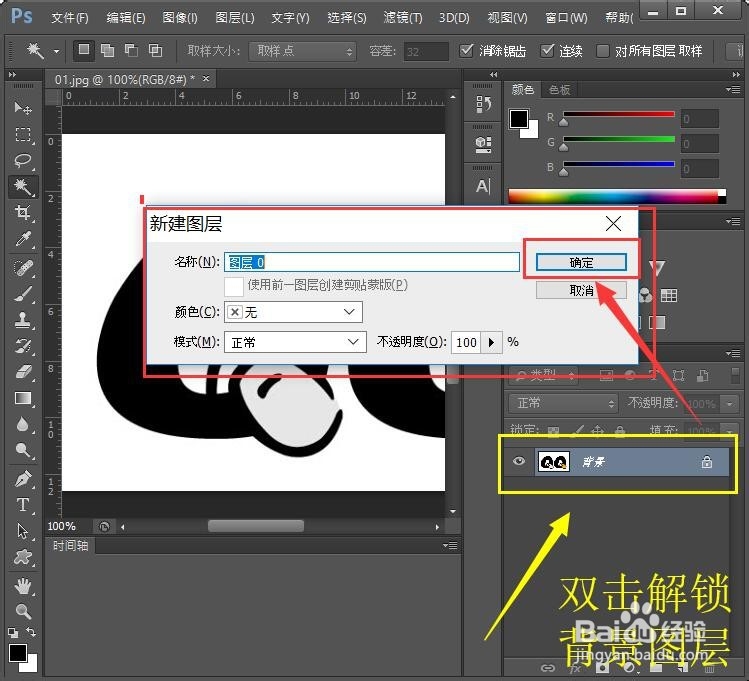Toggle the 连续 checkbox
The width and height of the screenshot is (749, 681).
pyautogui.click(x=547, y=50)
